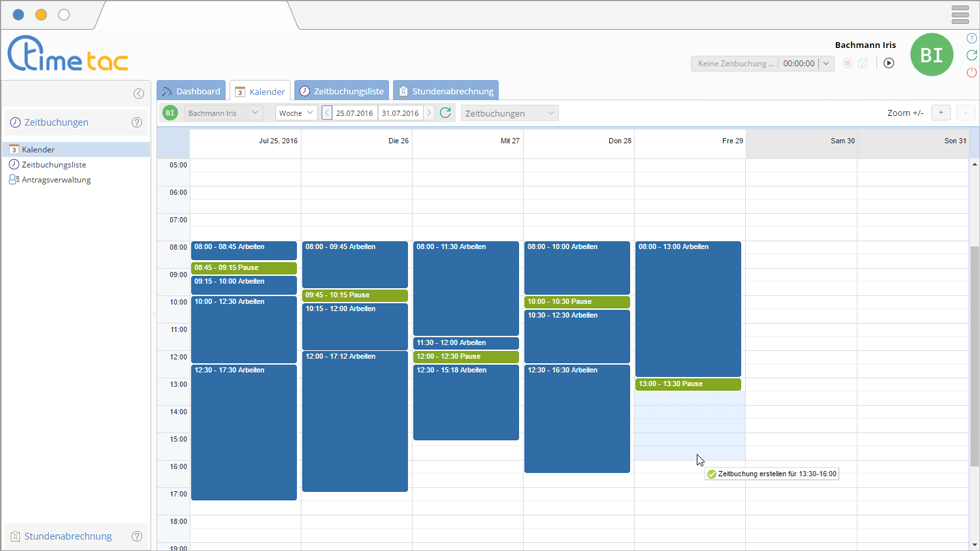Viewport: 980px width, 551px height.
Task: Start time tracking with play button
Action: [889, 63]
